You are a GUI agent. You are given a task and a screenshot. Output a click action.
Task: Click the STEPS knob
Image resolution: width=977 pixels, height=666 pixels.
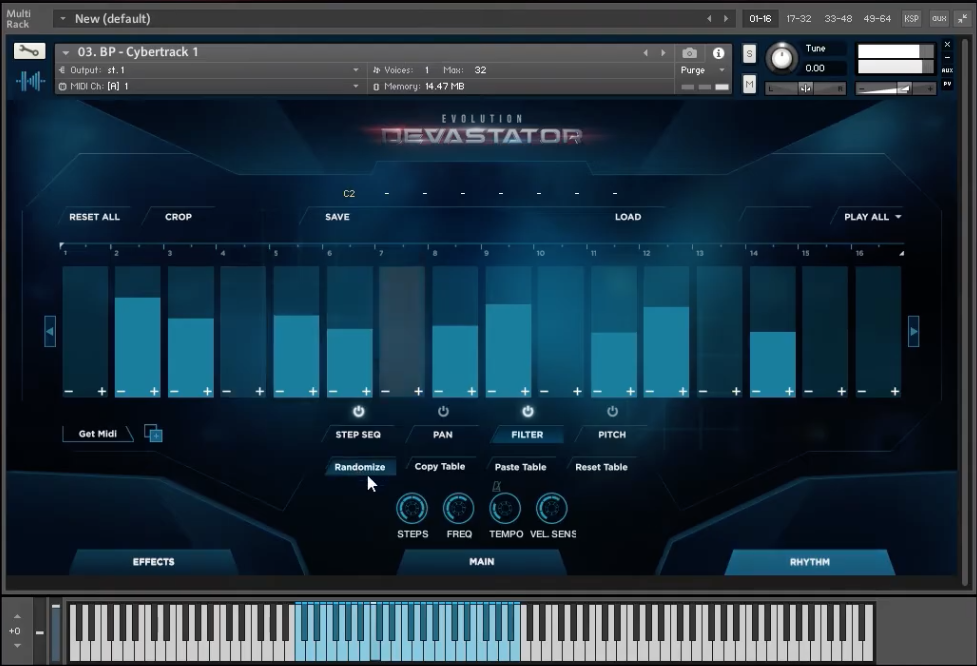click(x=412, y=508)
